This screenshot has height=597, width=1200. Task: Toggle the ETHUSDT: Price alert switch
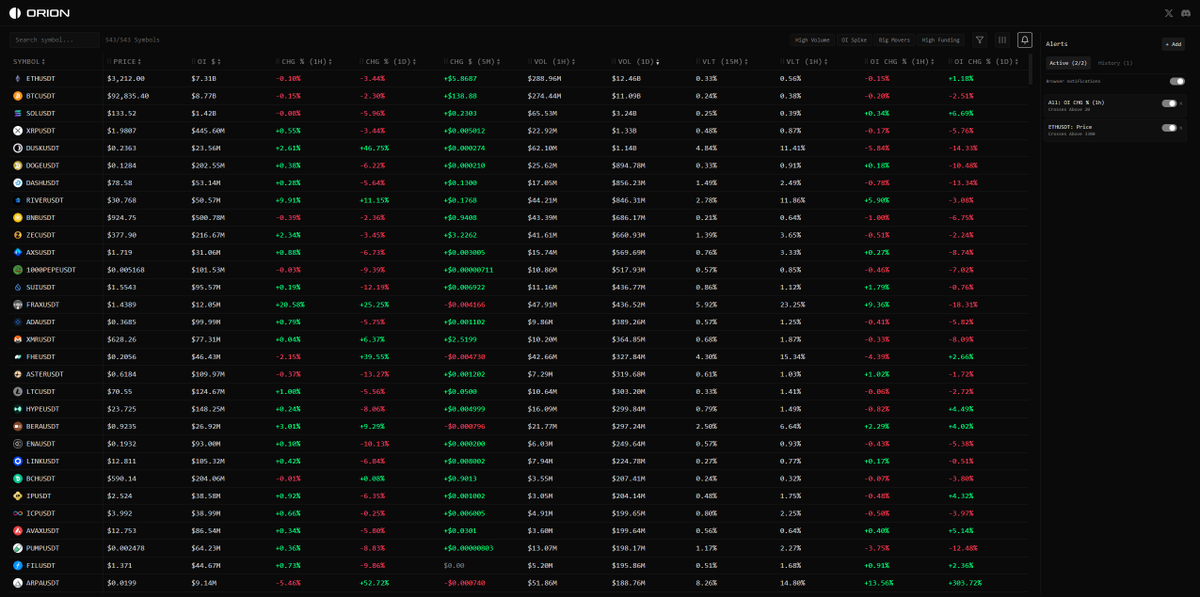coord(1168,128)
